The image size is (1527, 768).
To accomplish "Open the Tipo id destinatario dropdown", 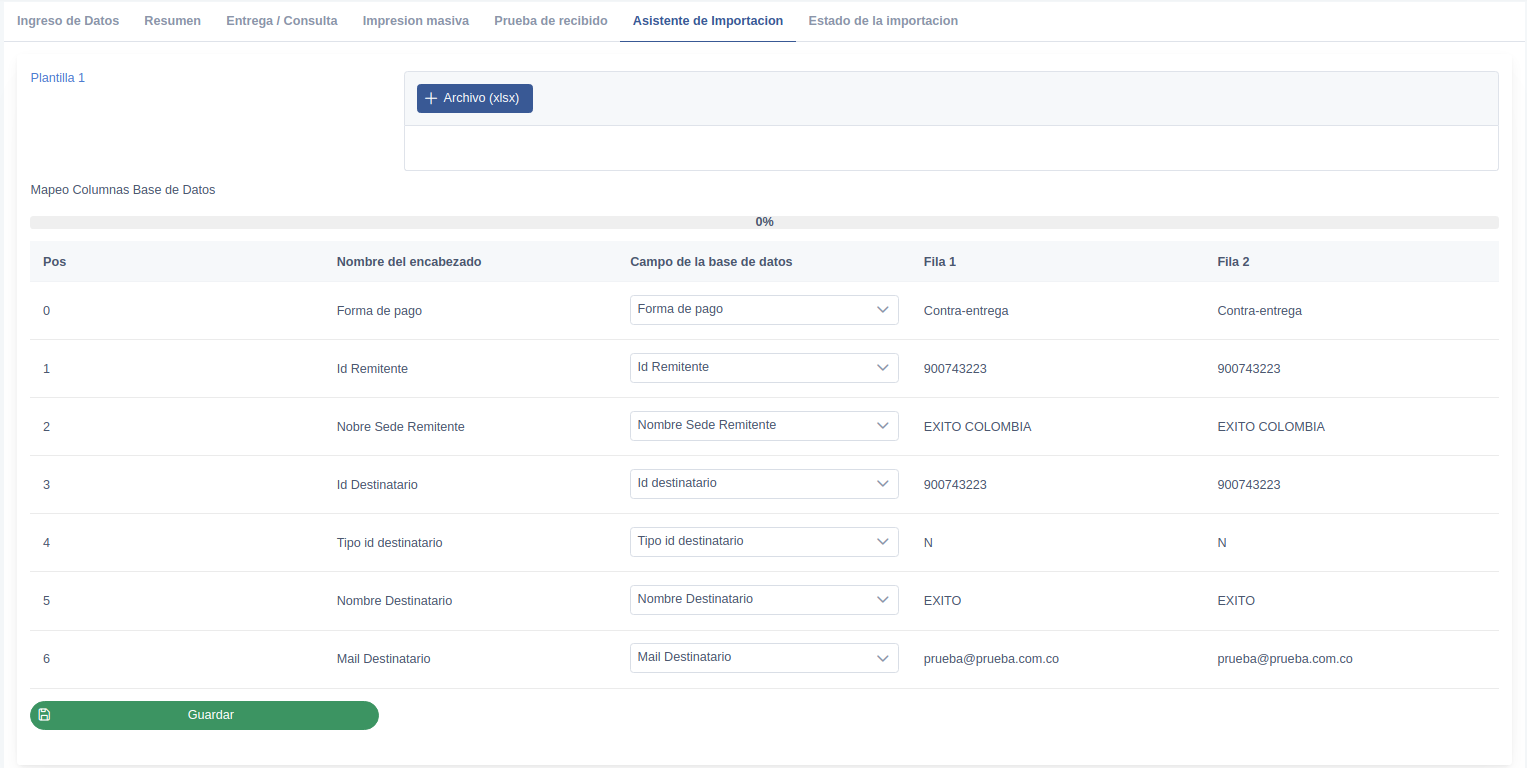I will pos(763,542).
